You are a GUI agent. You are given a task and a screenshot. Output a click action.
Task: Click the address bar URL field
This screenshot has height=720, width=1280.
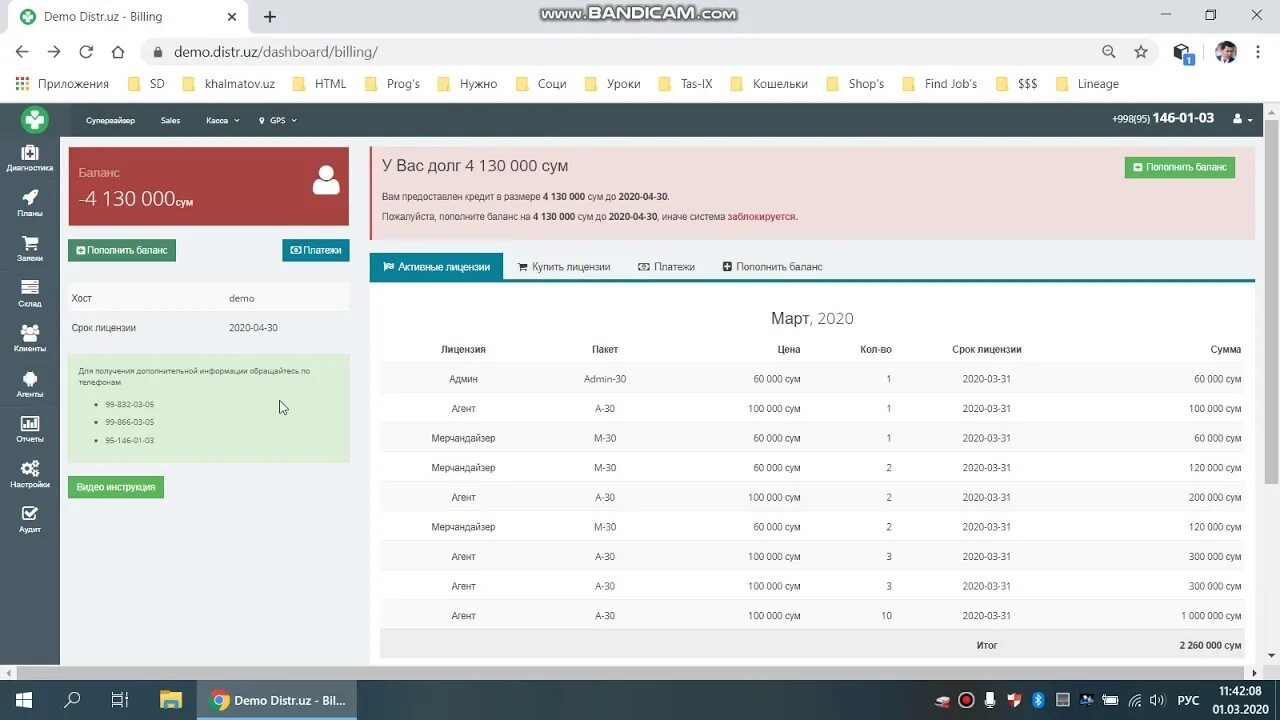pyautogui.click(x=620, y=52)
